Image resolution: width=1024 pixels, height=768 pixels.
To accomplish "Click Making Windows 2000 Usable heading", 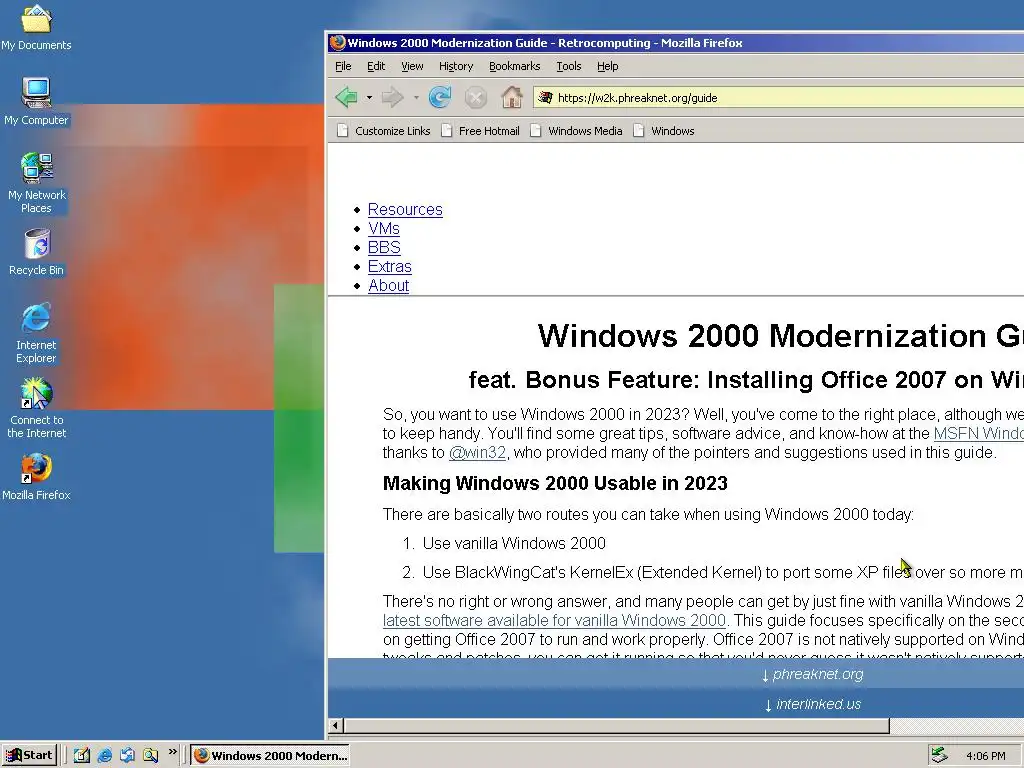I will click(555, 483).
